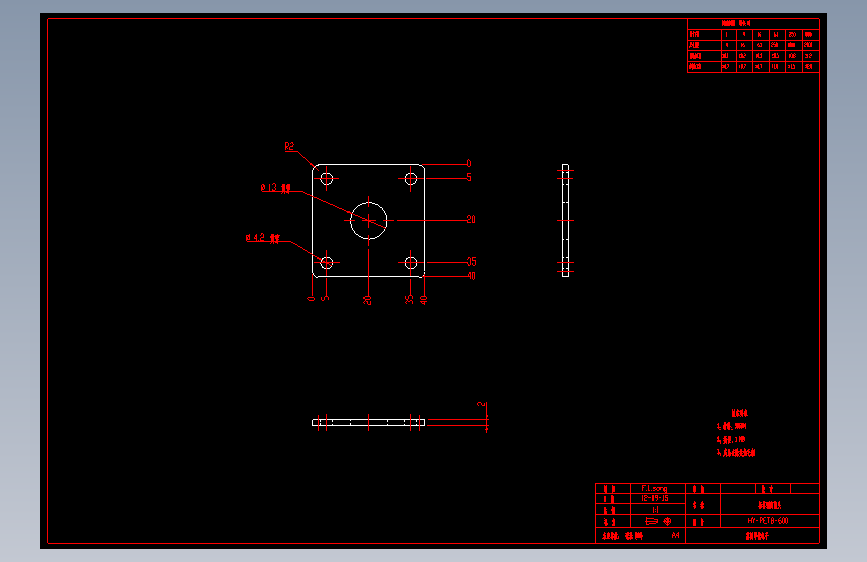Viewport: 867px width, 562px height.
Task: Select the R2 corner radius label
Action: 289,147
